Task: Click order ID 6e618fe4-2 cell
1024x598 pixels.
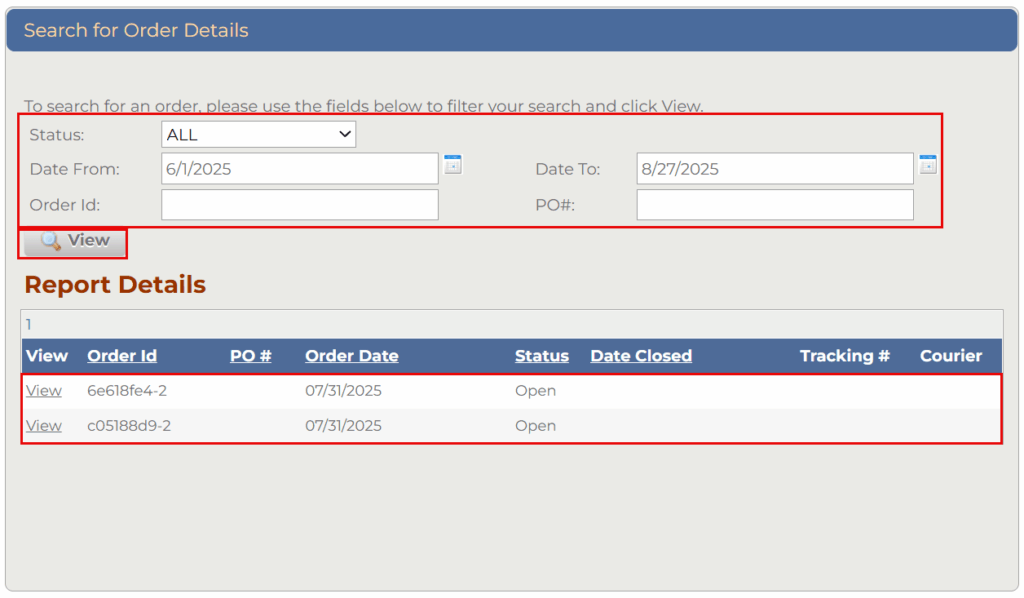Action: pos(129,391)
